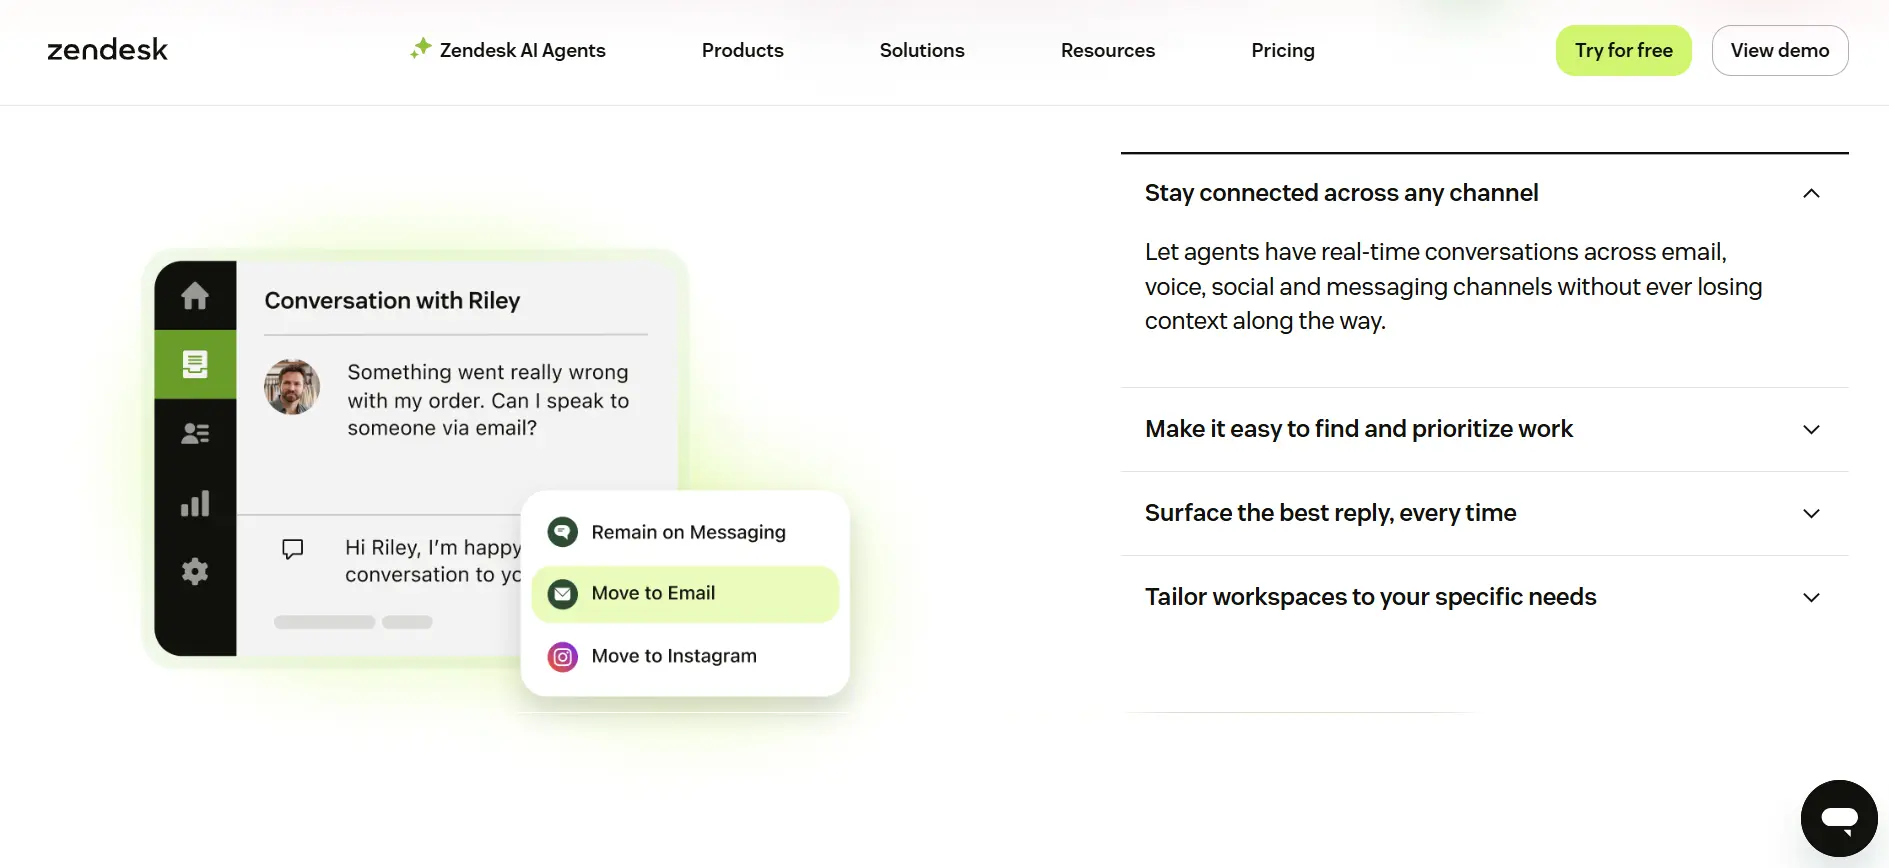Click the View demo button
Image resolution: width=1889 pixels, height=868 pixels.
[x=1779, y=50]
